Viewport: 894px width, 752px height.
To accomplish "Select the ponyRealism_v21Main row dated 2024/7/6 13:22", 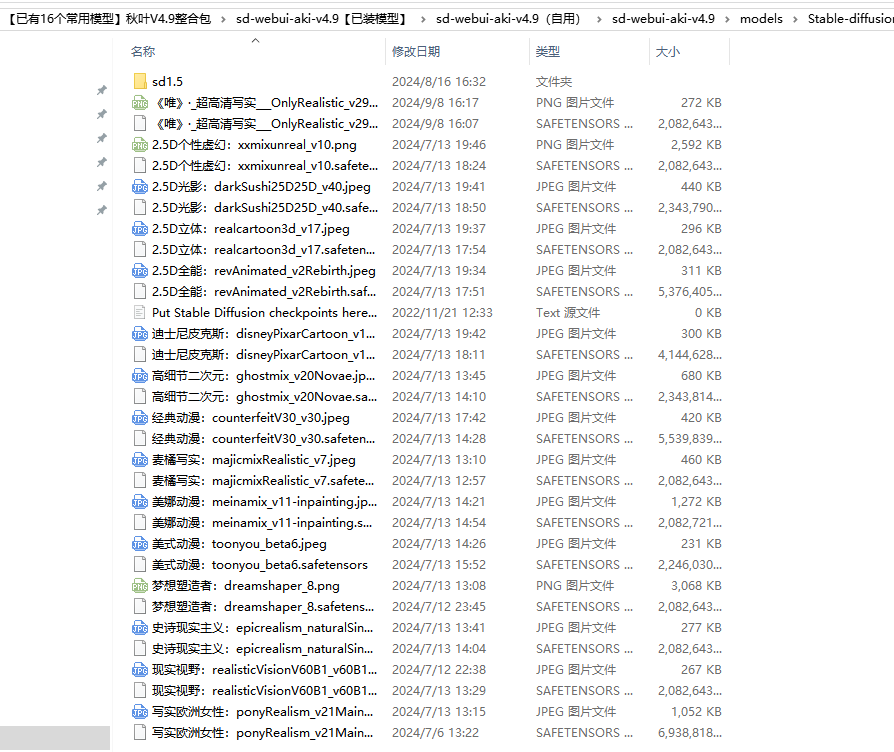I will point(428,733).
